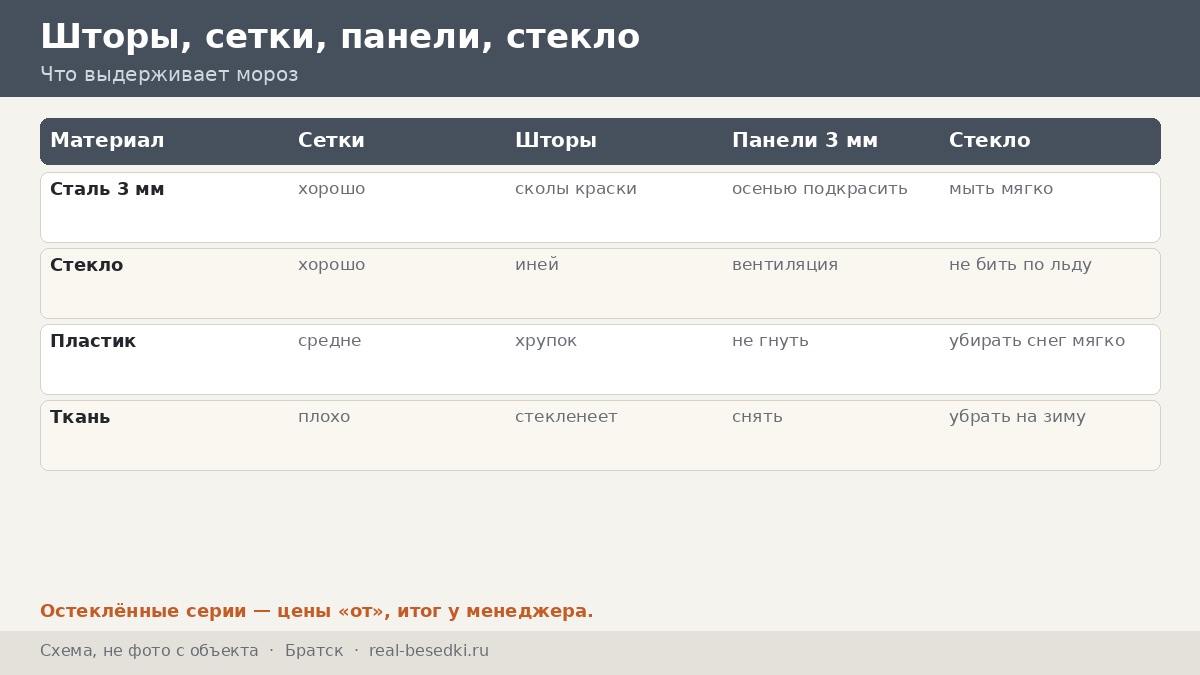Click the "иней" cell
This screenshot has height=675, width=1200.
[537, 265]
